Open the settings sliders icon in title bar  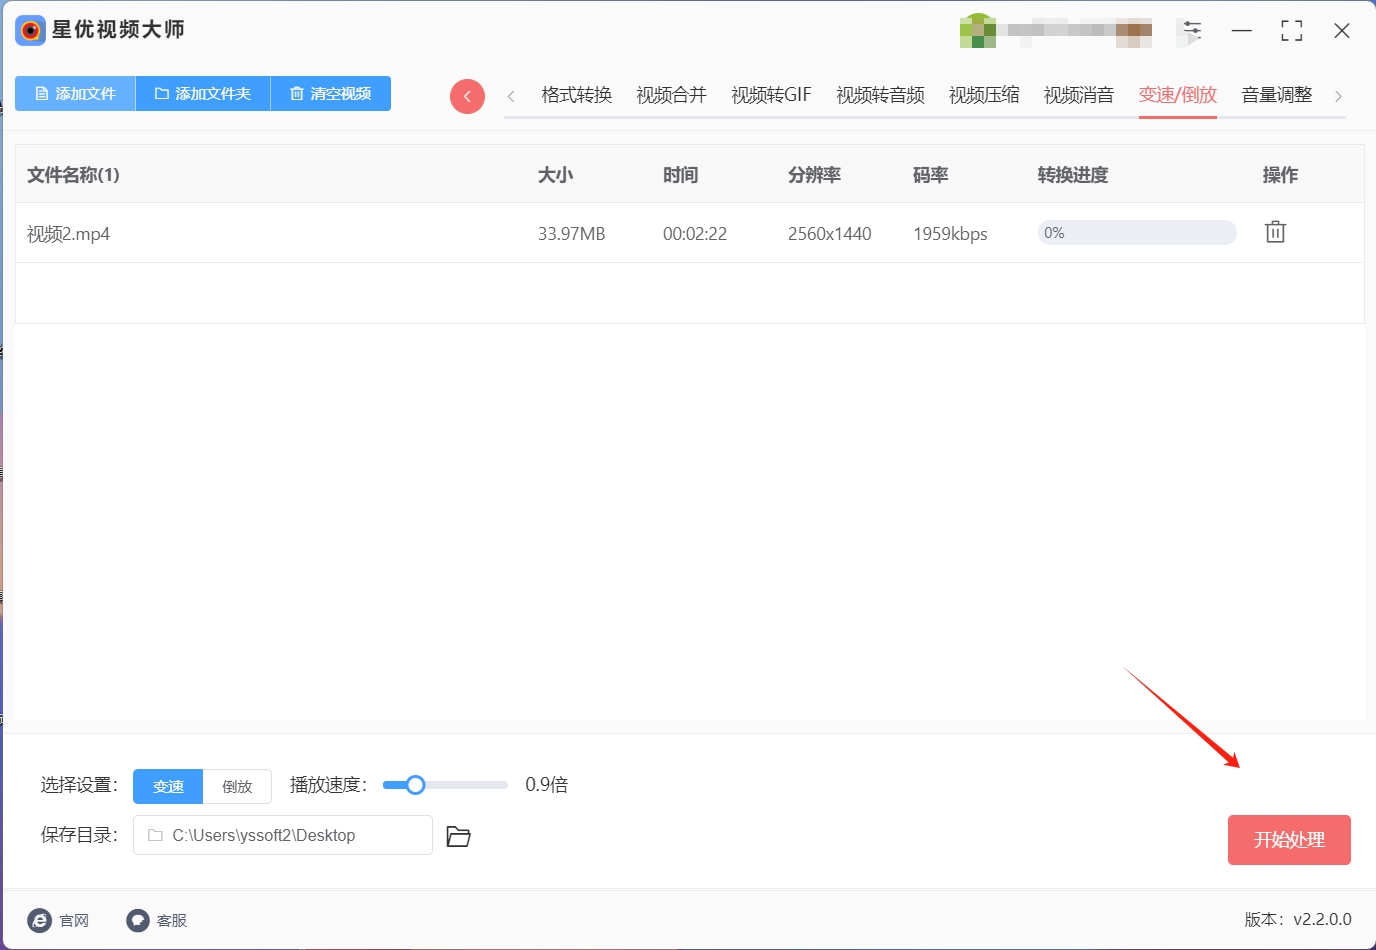pos(1192,31)
